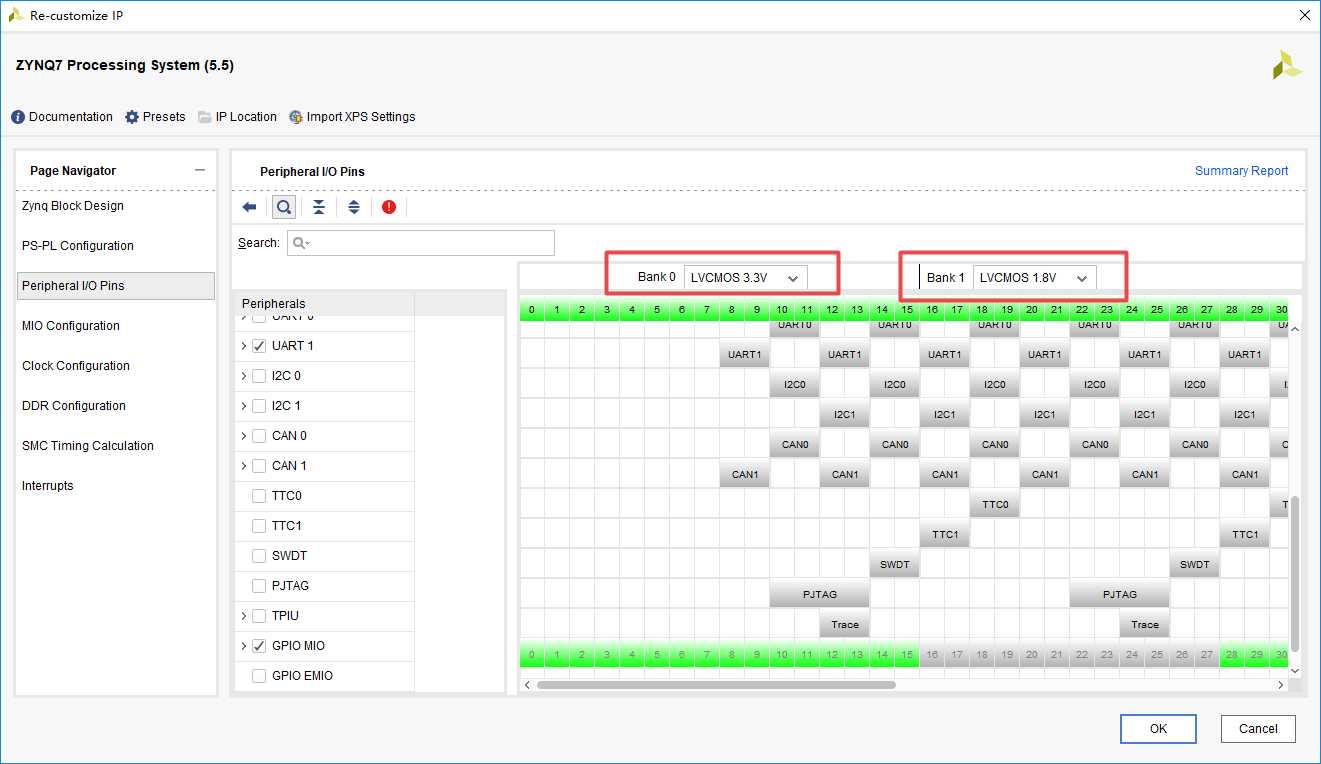Viewport: 1321px width, 764px height.
Task: Click the CAN0 cell under pins 10-11
Action: click(x=795, y=444)
